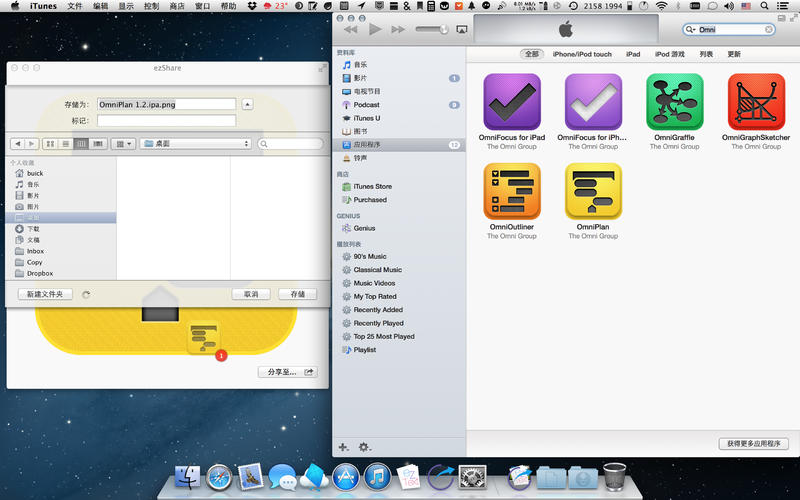This screenshot has width=800, height=500.
Task: Click the 标记 tags field
Action: pos(166,120)
